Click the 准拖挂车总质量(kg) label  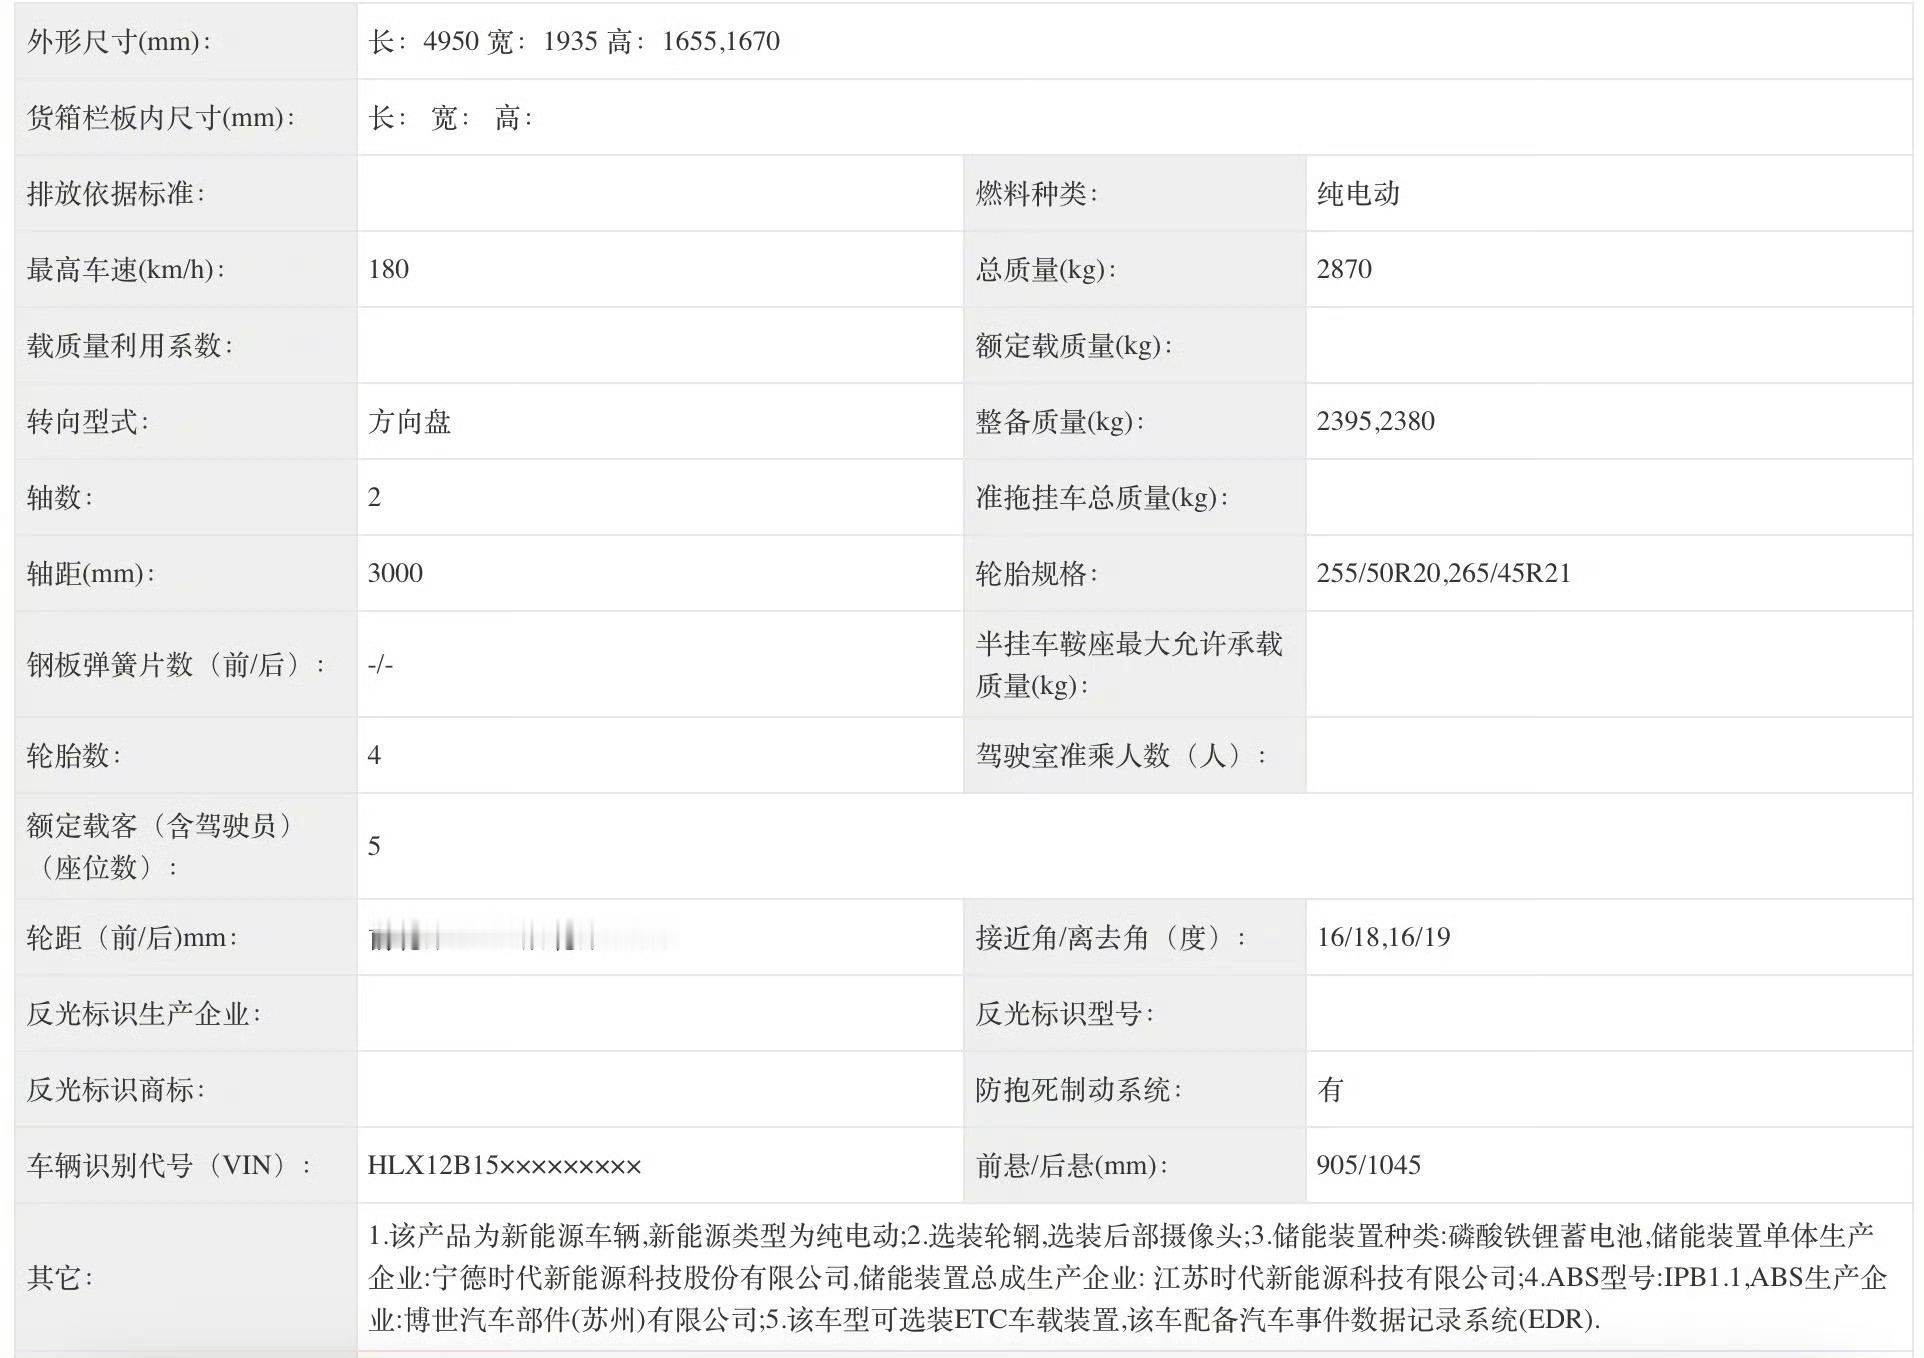click(x=1102, y=498)
